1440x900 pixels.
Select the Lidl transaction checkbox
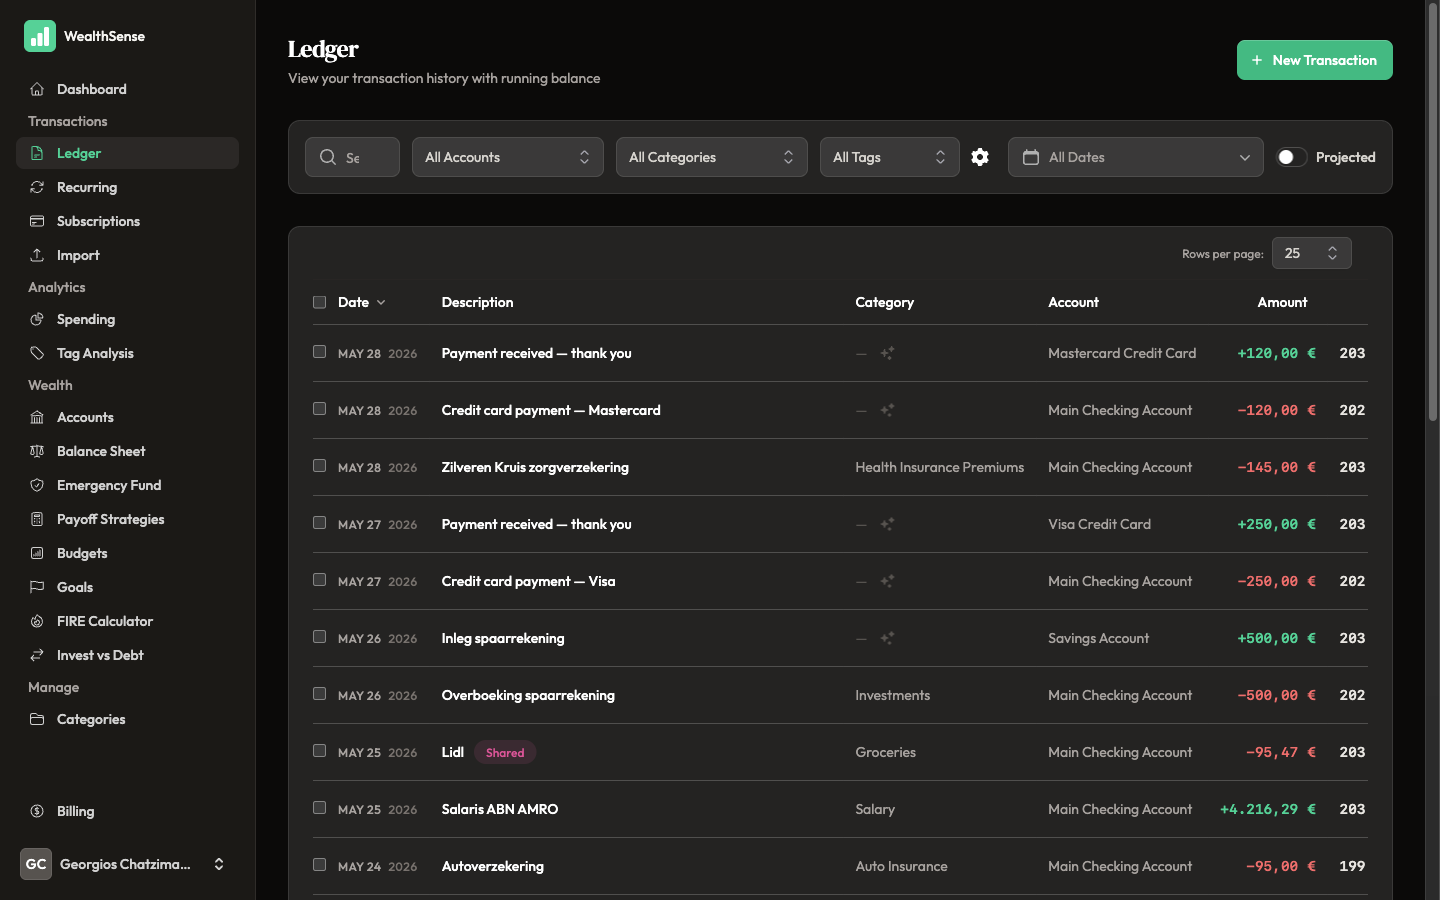tap(319, 751)
